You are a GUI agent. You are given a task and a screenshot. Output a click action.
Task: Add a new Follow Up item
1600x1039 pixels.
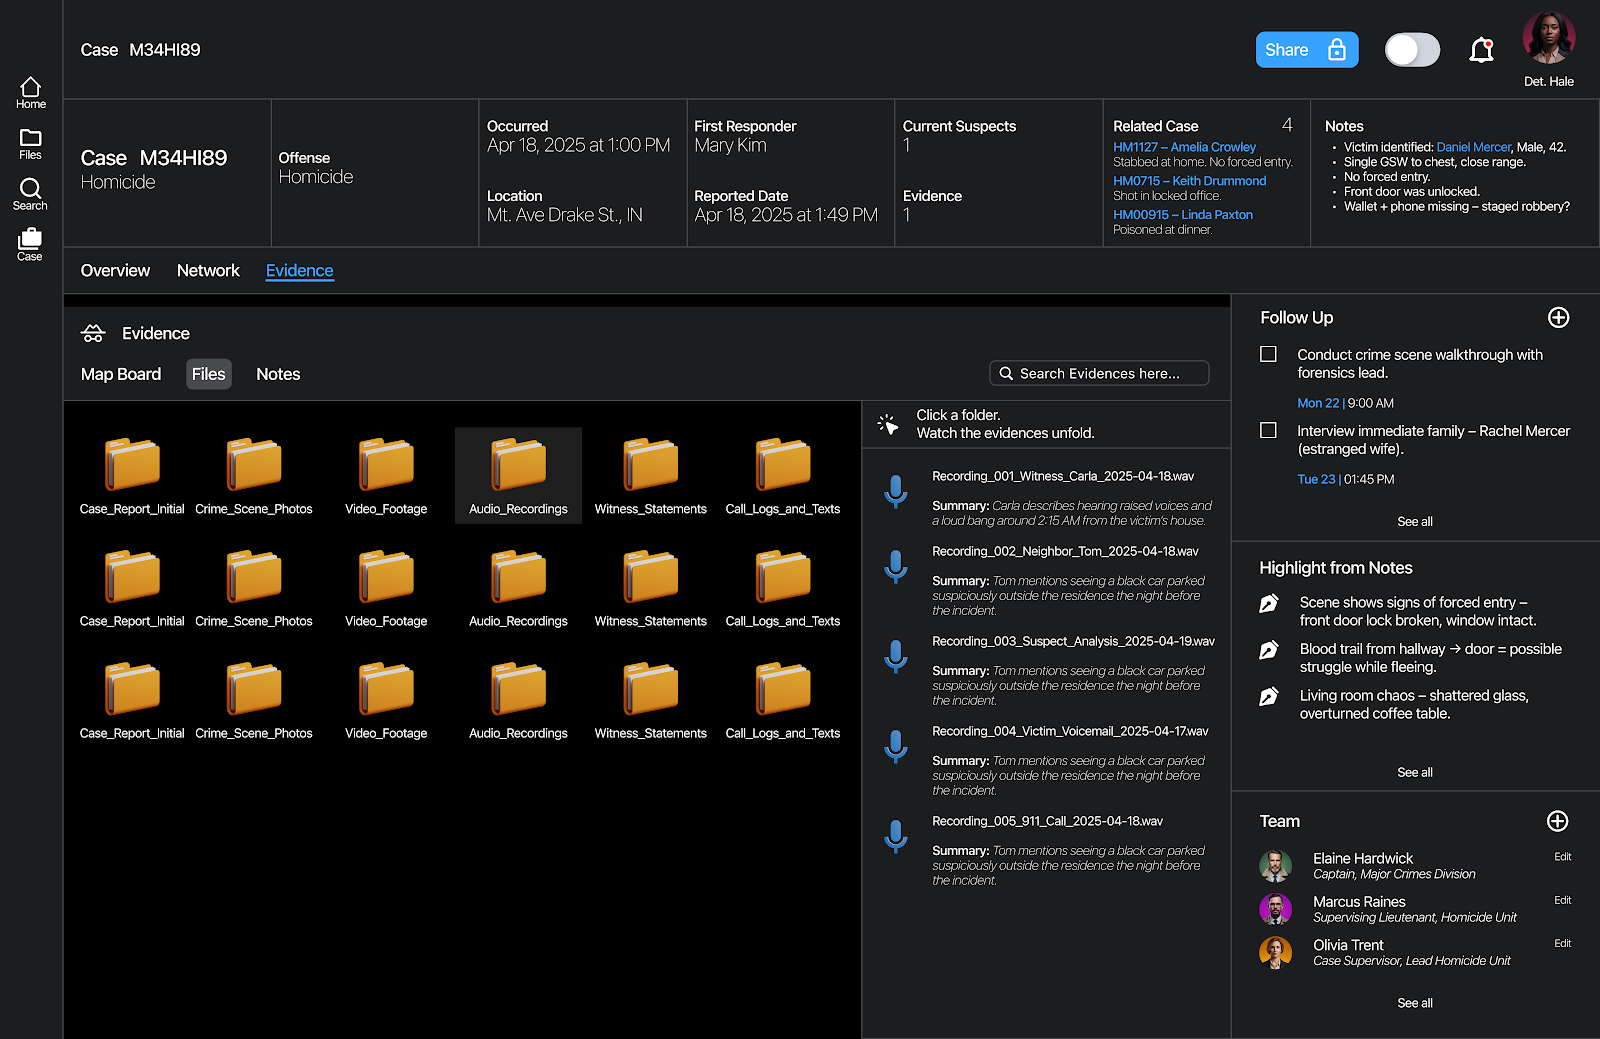pyautogui.click(x=1558, y=318)
